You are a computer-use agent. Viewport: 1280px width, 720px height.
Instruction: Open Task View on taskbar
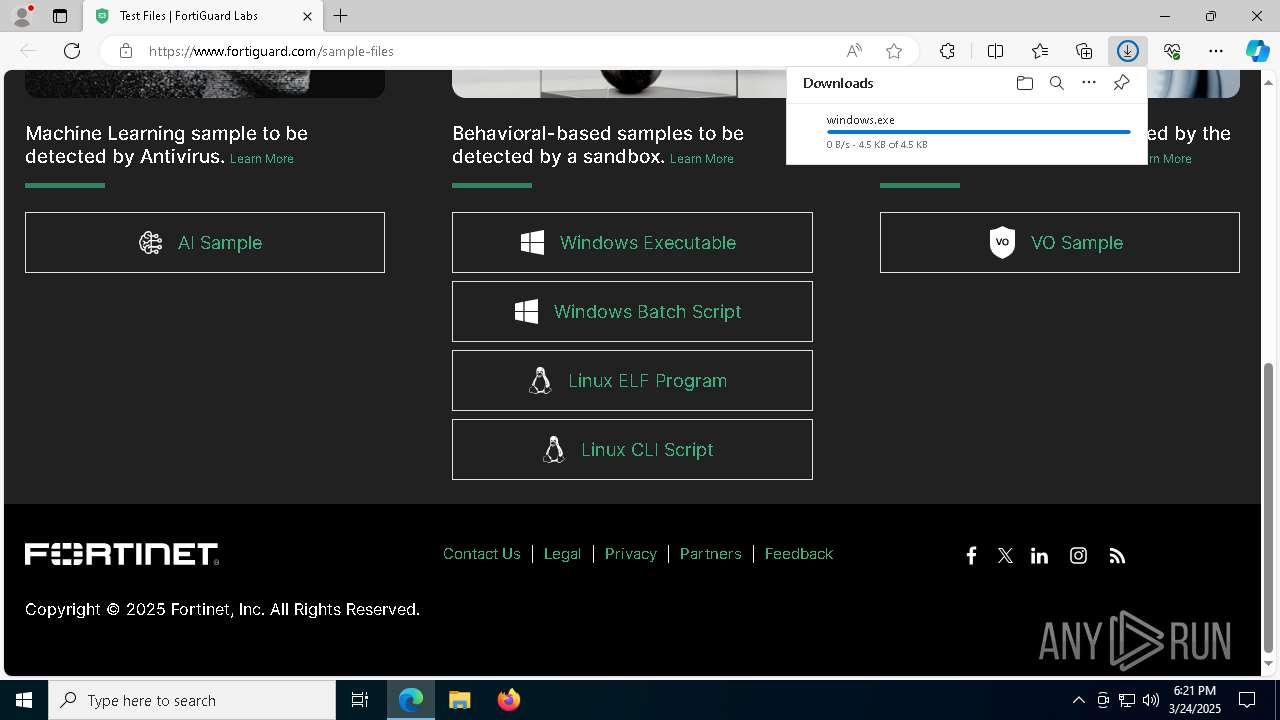tap(360, 700)
